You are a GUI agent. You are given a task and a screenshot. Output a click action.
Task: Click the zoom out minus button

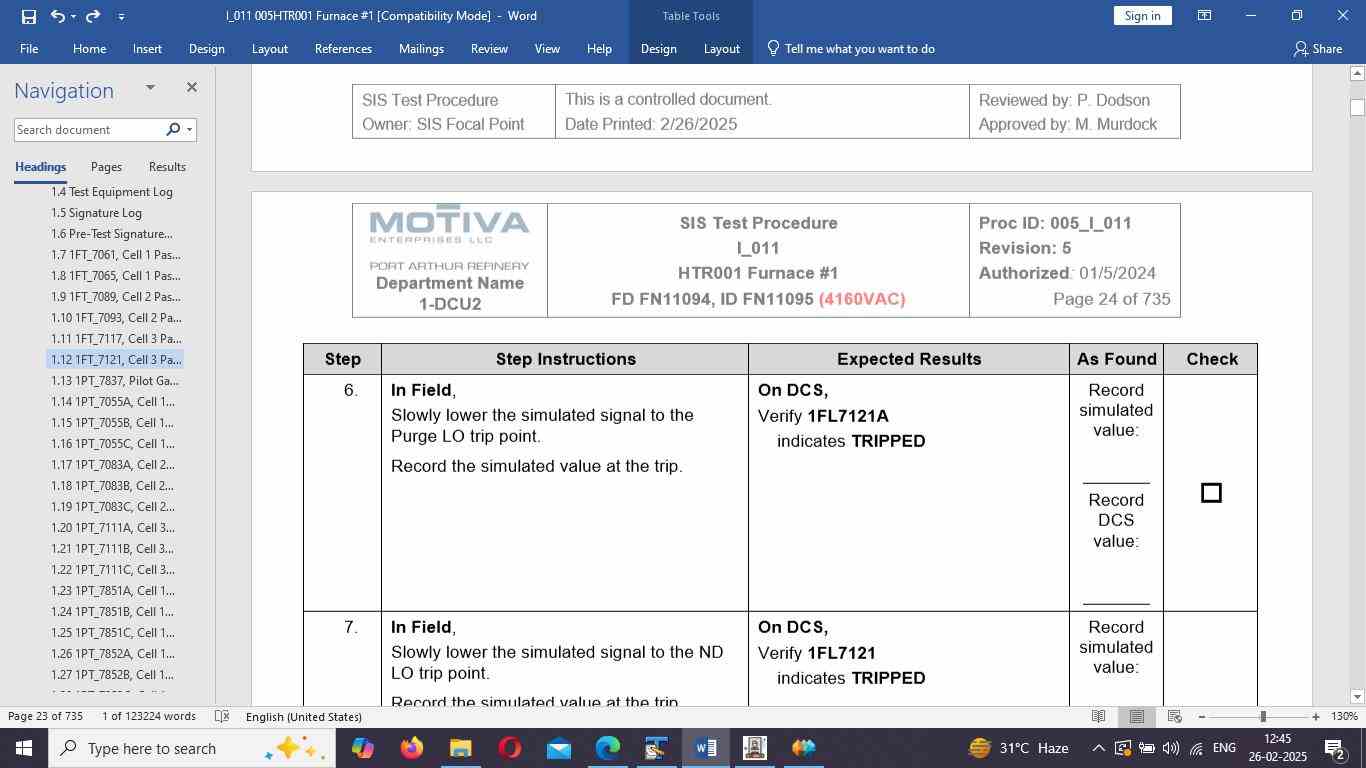(x=1201, y=716)
